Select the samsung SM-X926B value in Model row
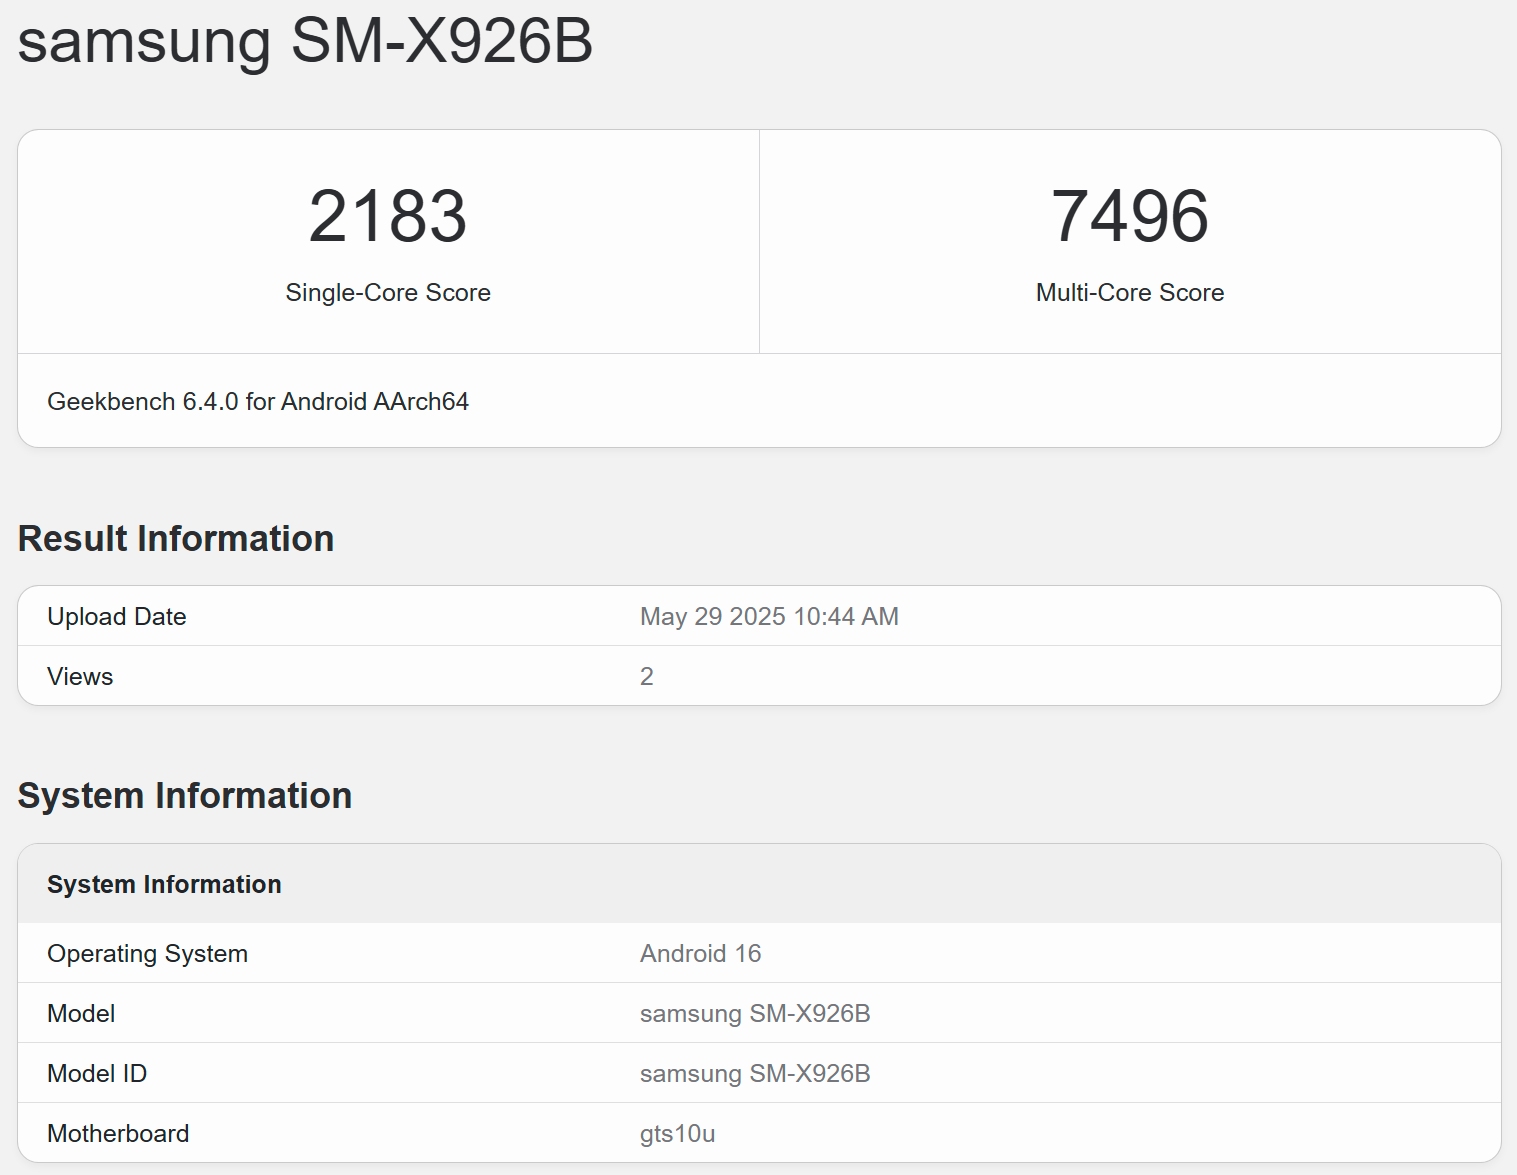This screenshot has height=1175, width=1517. pyautogui.click(x=755, y=1014)
